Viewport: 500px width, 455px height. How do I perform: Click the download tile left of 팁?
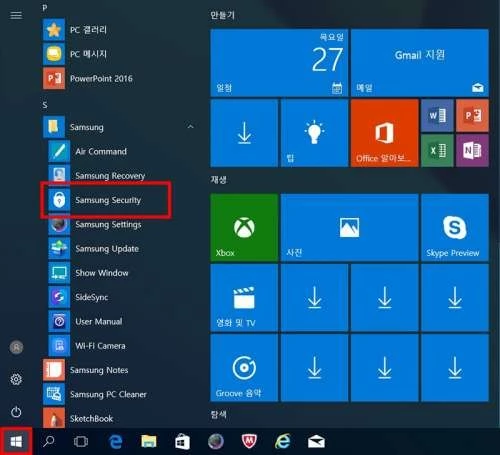[x=244, y=133]
